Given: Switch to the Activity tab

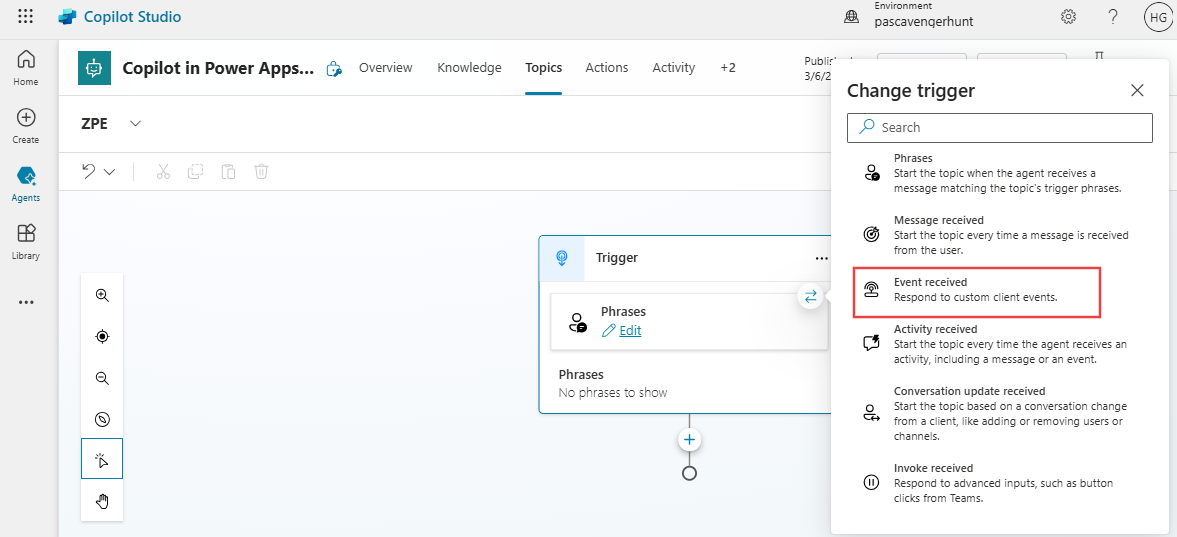Looking at the screenshot, I should (673, 68).
